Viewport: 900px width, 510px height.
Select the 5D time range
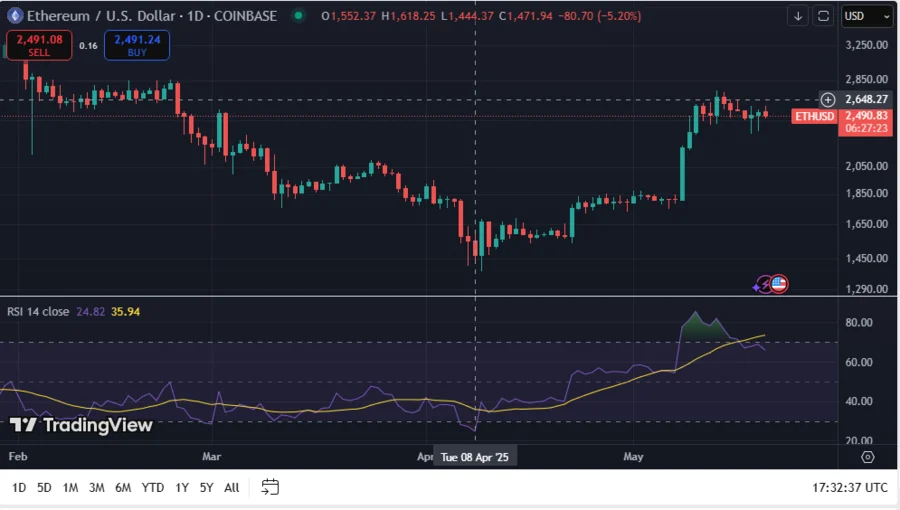click(44, 488)
